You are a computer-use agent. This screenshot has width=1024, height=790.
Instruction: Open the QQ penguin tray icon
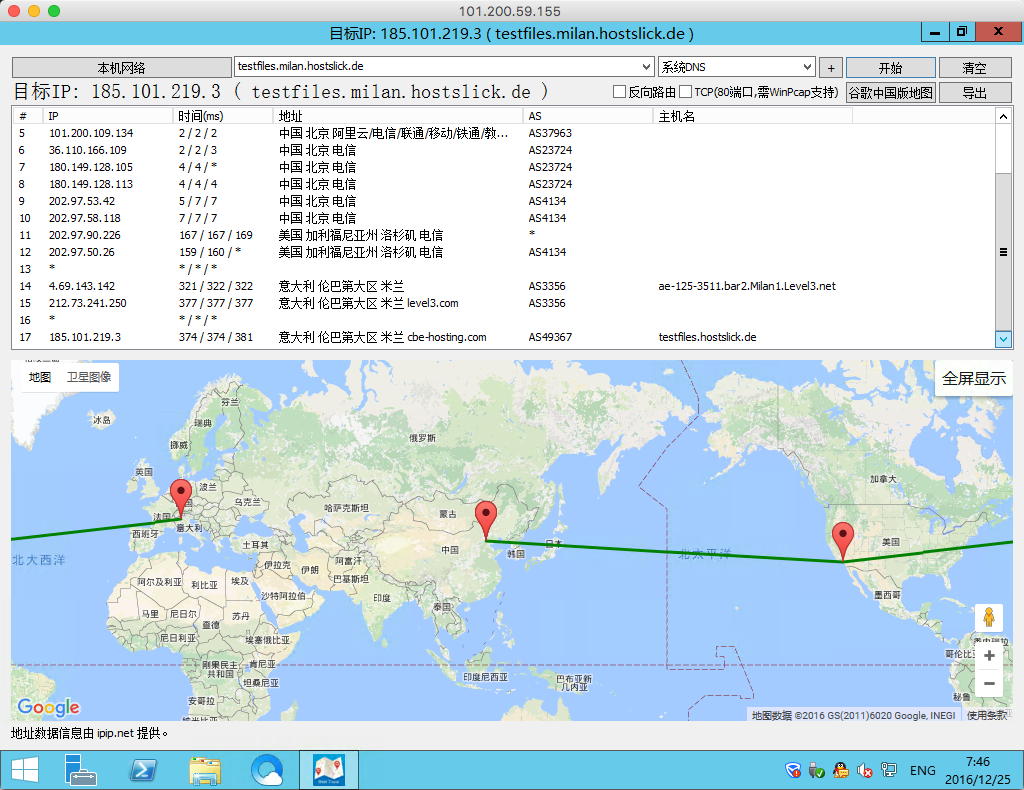(x=840, y=770)
